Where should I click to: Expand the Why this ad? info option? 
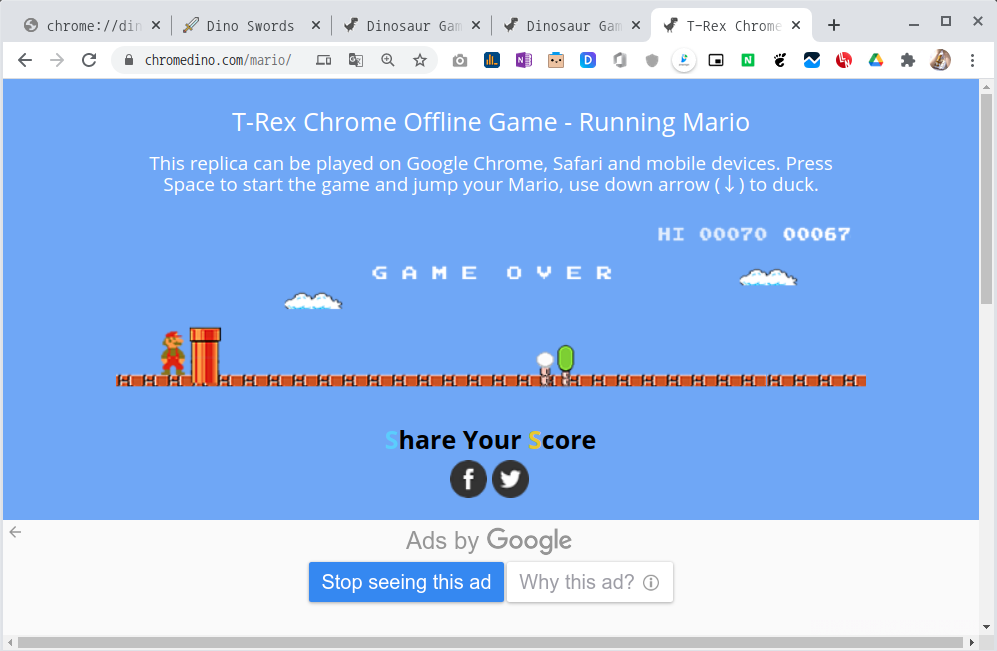[589, 582]
